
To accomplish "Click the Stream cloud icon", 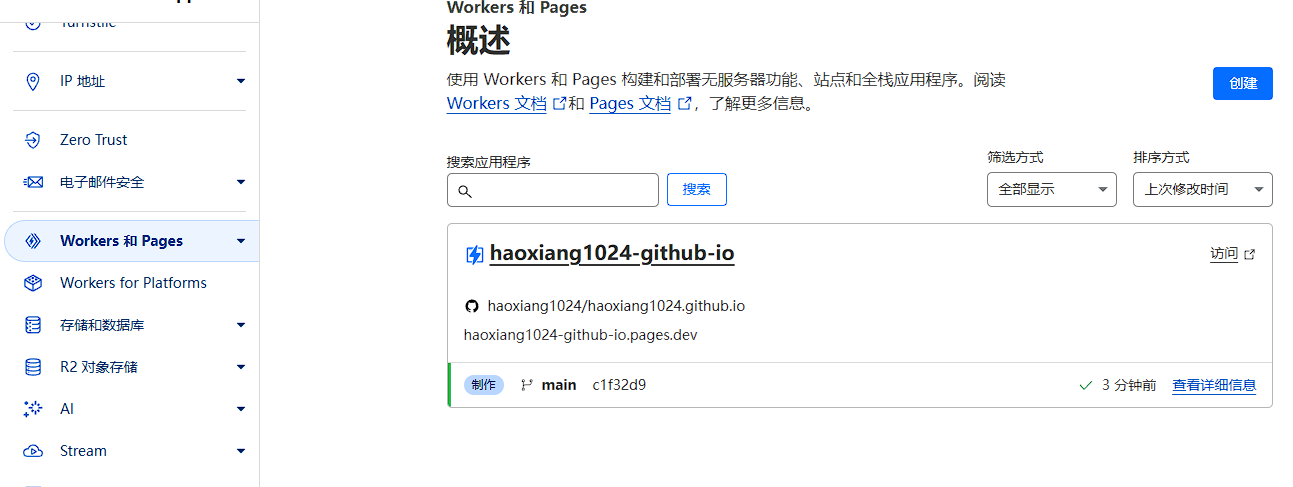I will [x=33, y=451].
